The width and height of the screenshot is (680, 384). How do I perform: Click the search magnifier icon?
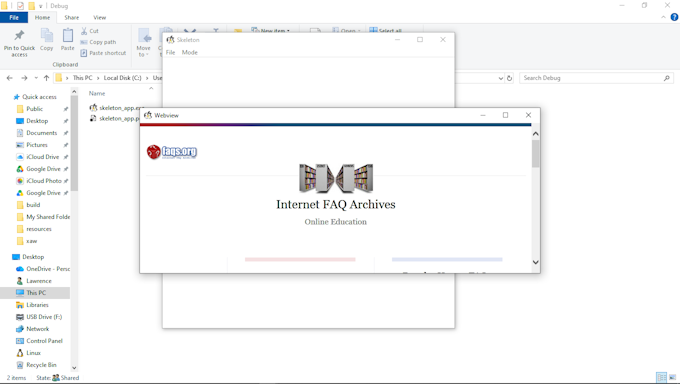pyautogui.click(x=667, y=78)
